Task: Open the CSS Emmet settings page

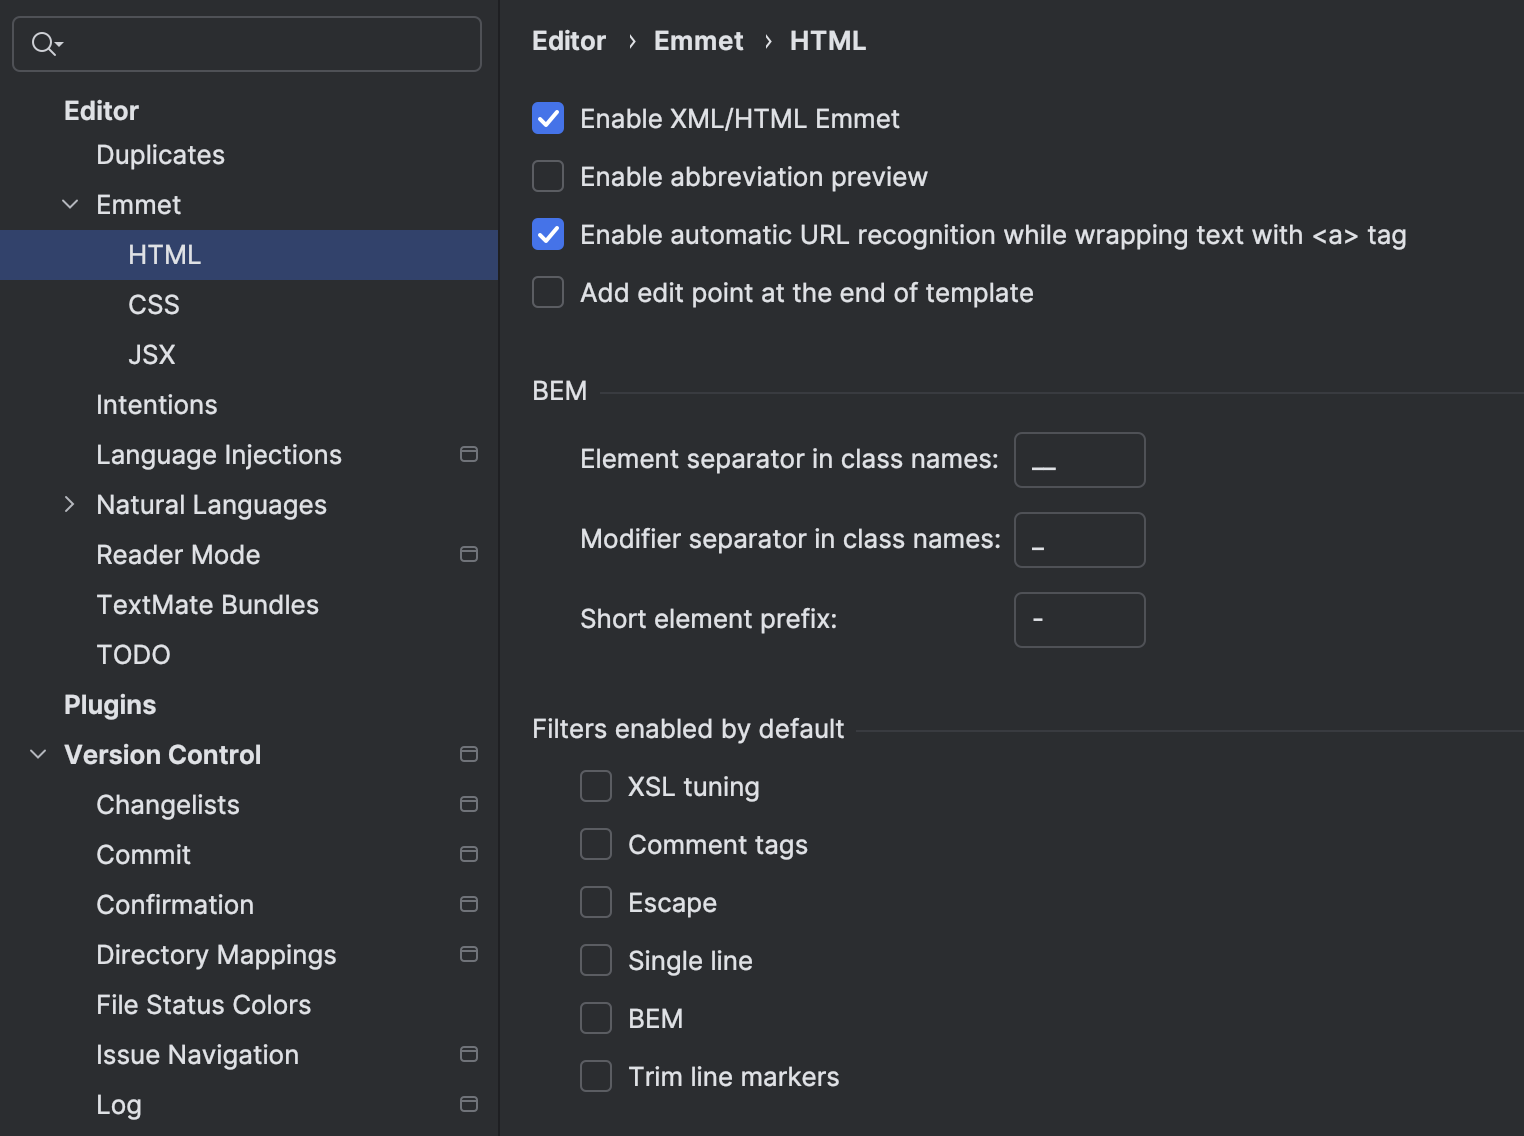Action: [x=154, y=304]
